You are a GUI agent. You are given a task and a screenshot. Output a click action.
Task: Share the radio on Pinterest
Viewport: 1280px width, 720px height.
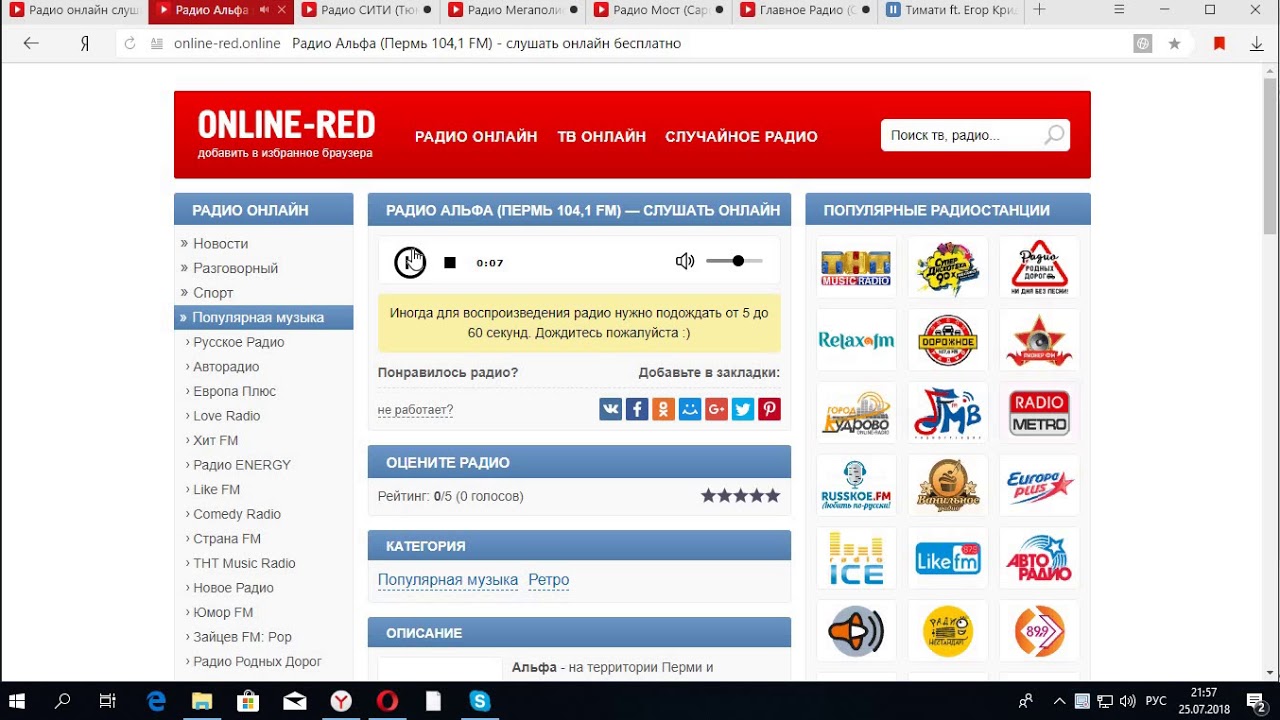769,408
